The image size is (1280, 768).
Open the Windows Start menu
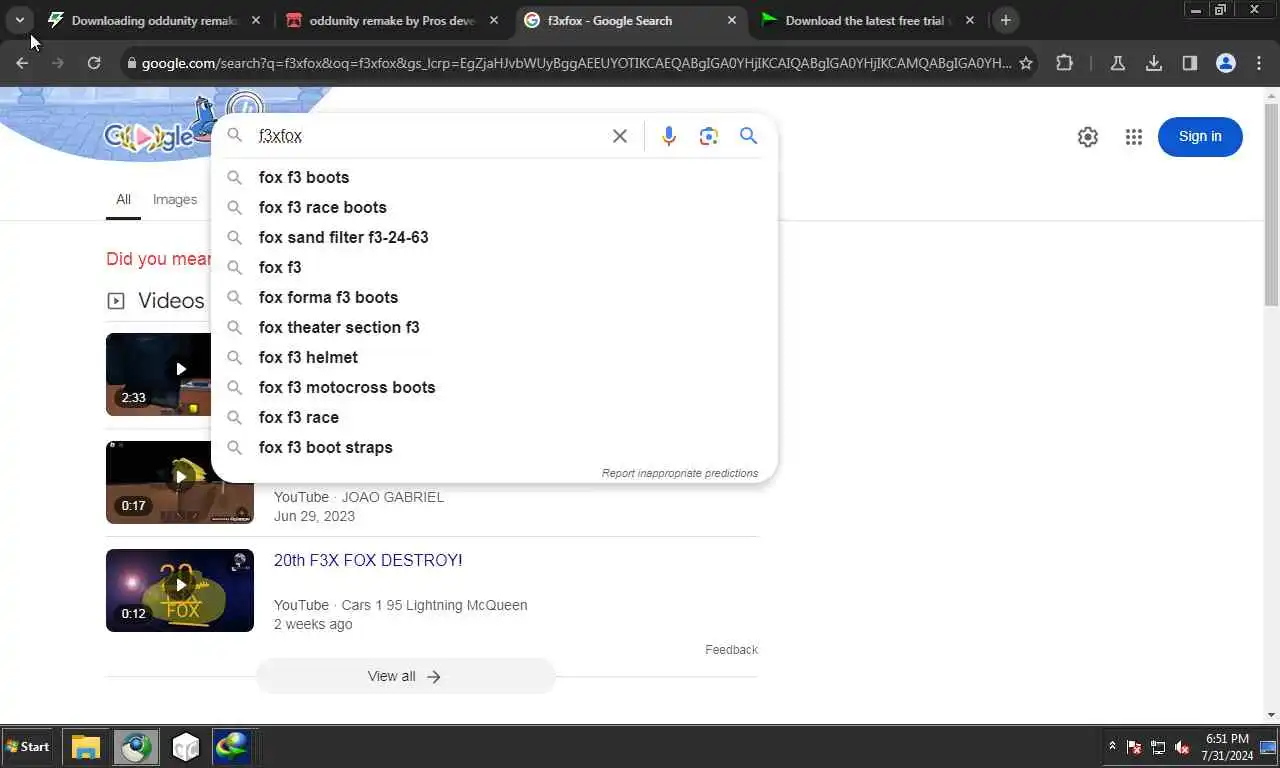coord(28,746)
